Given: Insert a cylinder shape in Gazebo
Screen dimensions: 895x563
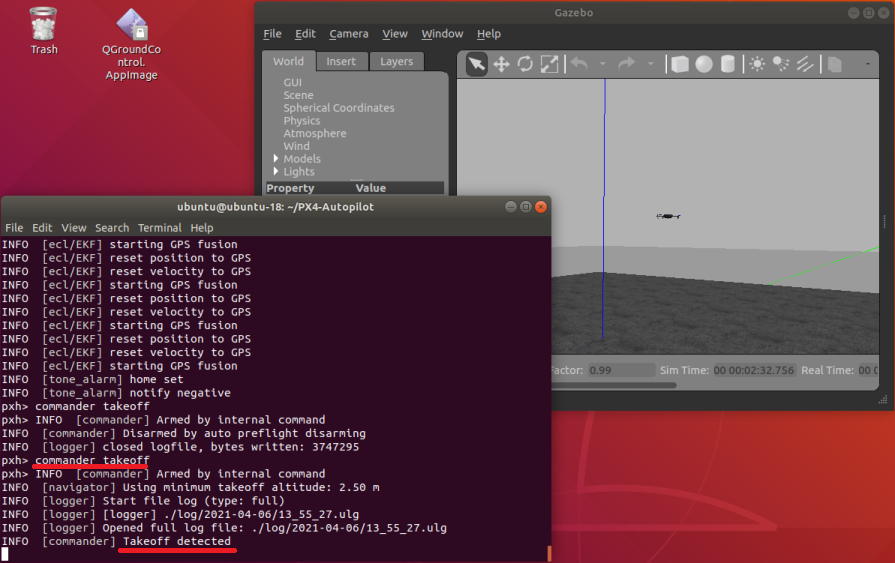Looking at the screenshot, I should tap(728, 64).
